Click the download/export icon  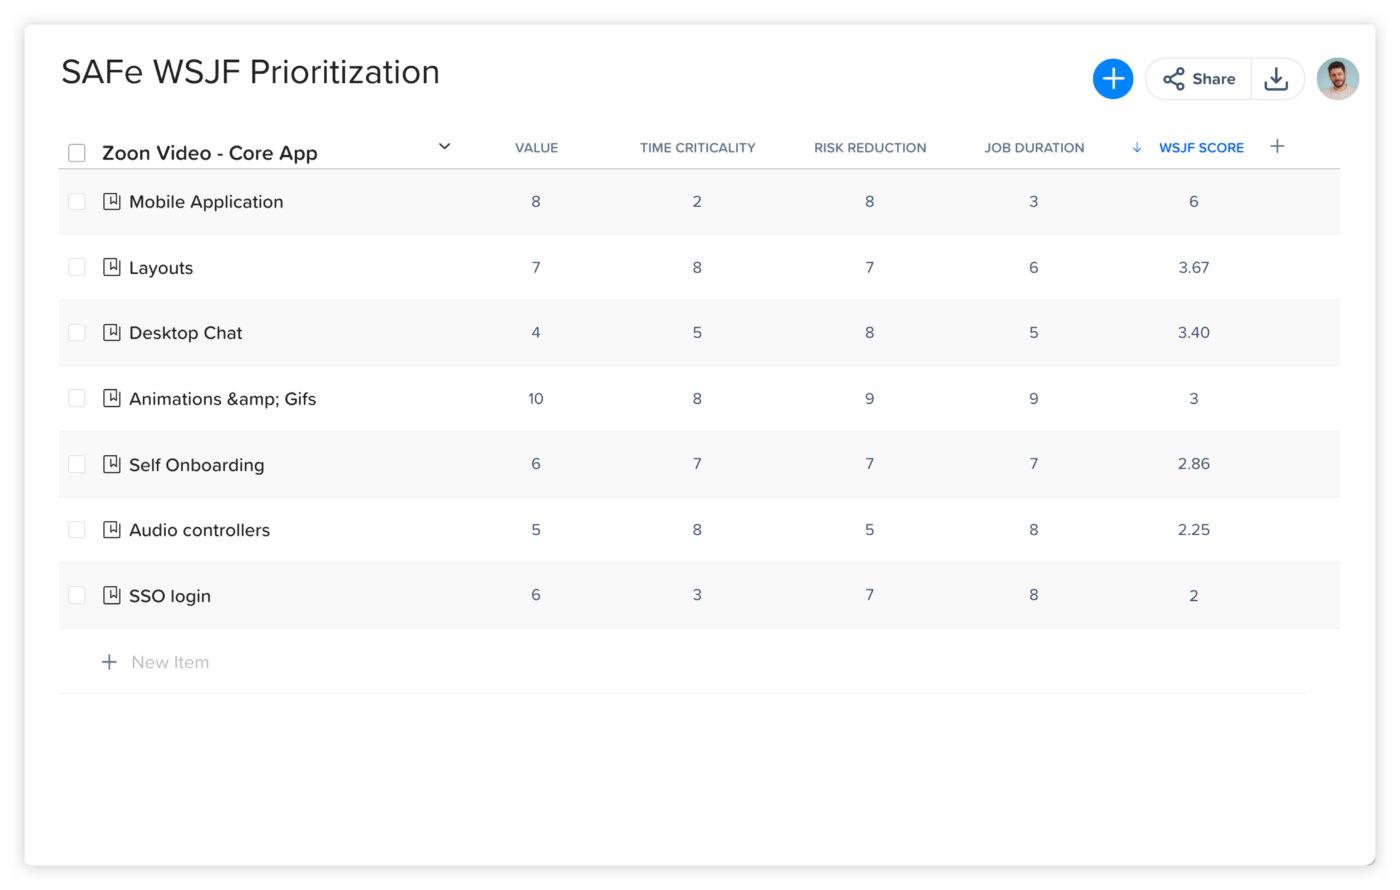[x=1277, y=78]
